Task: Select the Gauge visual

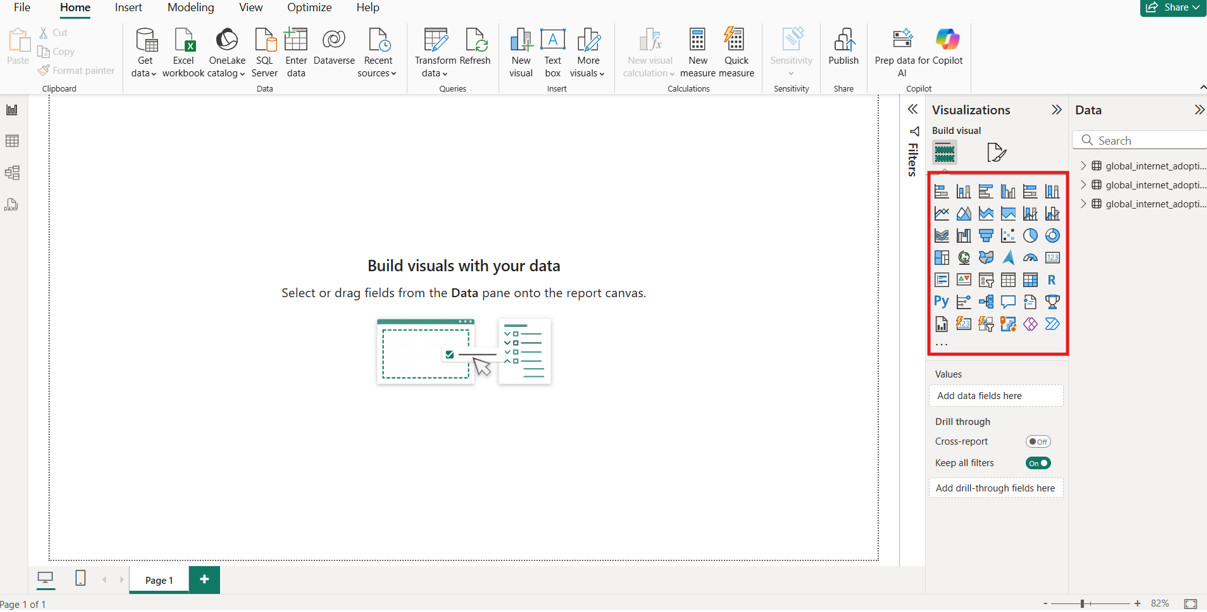Action: tap(1030, 258)
